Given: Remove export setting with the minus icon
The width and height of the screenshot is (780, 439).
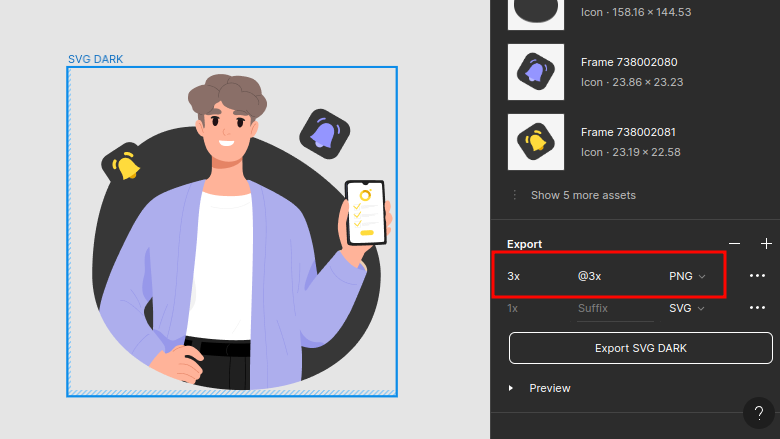Looking at the screenshot, I should (735, 243).
